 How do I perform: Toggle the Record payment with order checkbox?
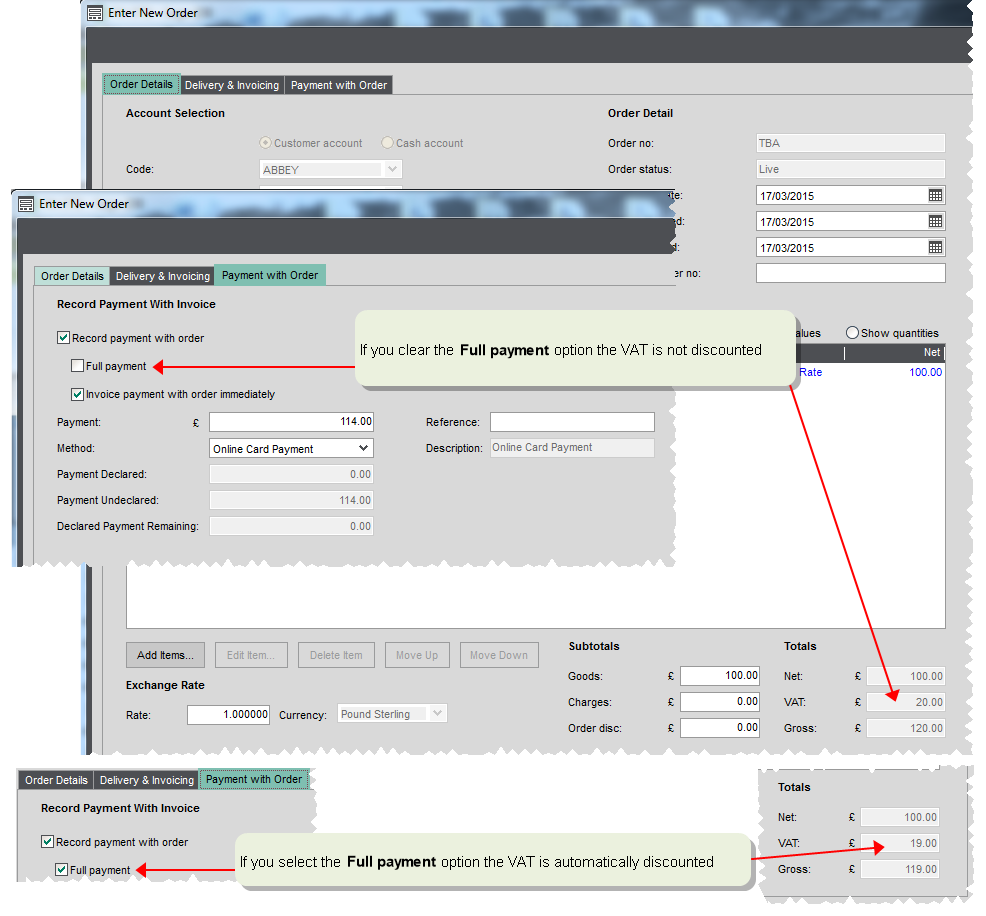tap(64, 338)
